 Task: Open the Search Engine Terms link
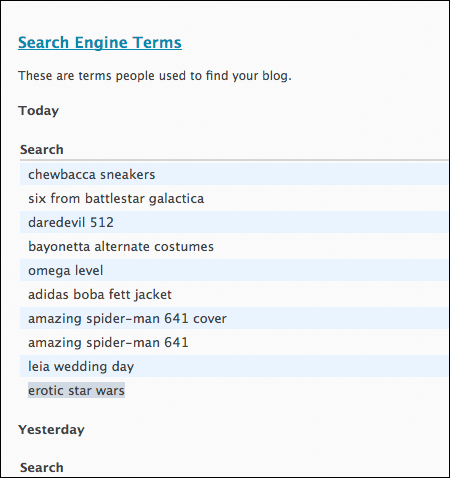[x=100, y=42]
